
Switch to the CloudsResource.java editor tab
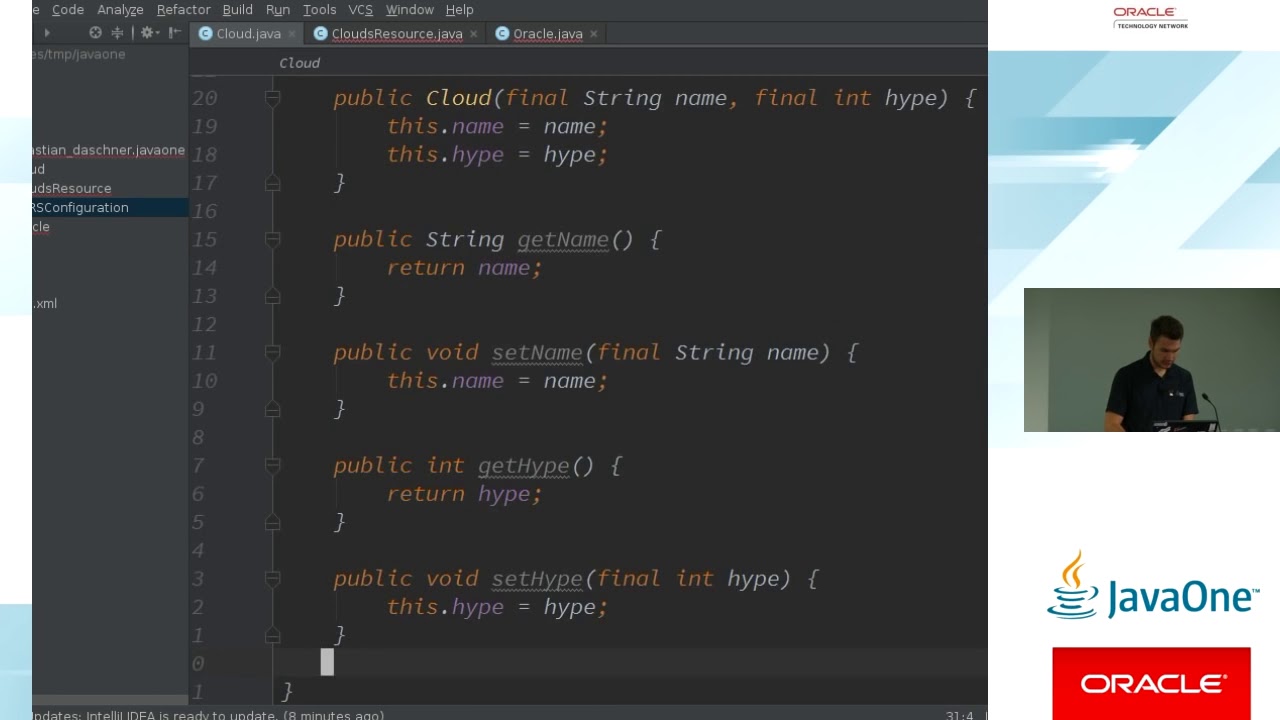397,33
